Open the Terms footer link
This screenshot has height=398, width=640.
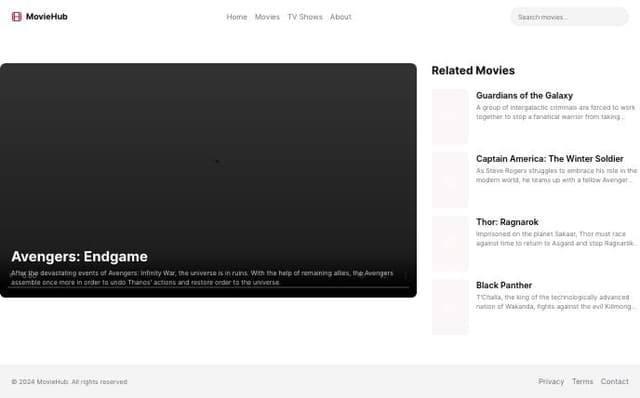582,382
